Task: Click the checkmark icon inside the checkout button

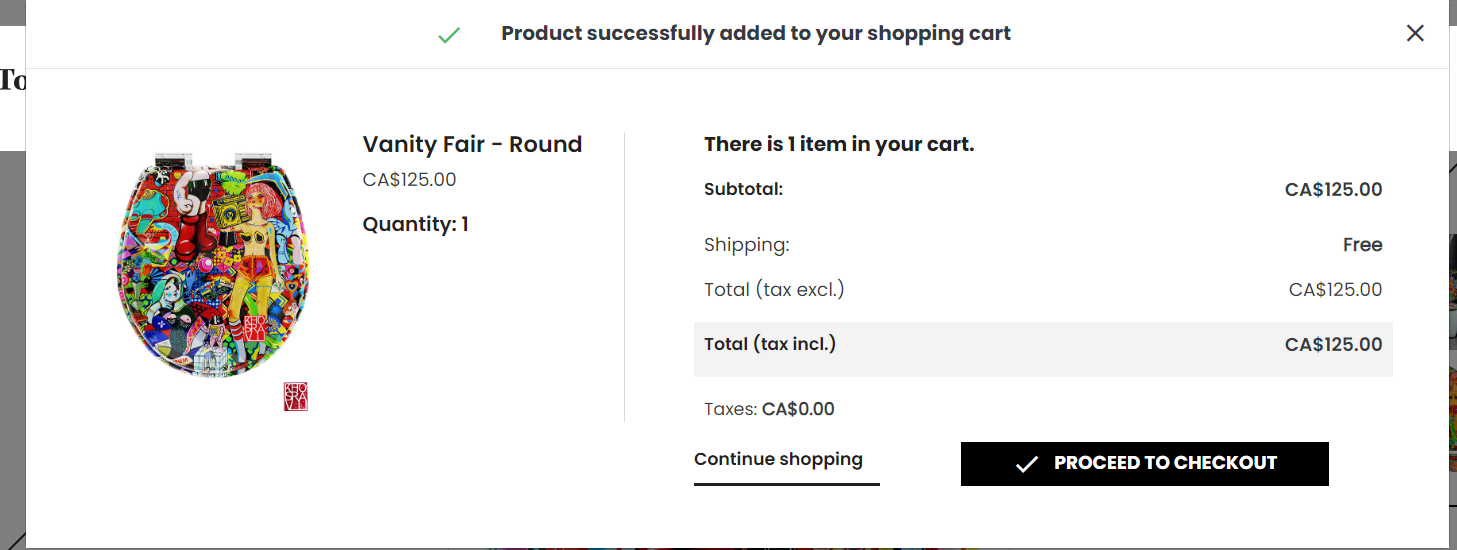Action: pyautogui.click(x=1026, y=464)
